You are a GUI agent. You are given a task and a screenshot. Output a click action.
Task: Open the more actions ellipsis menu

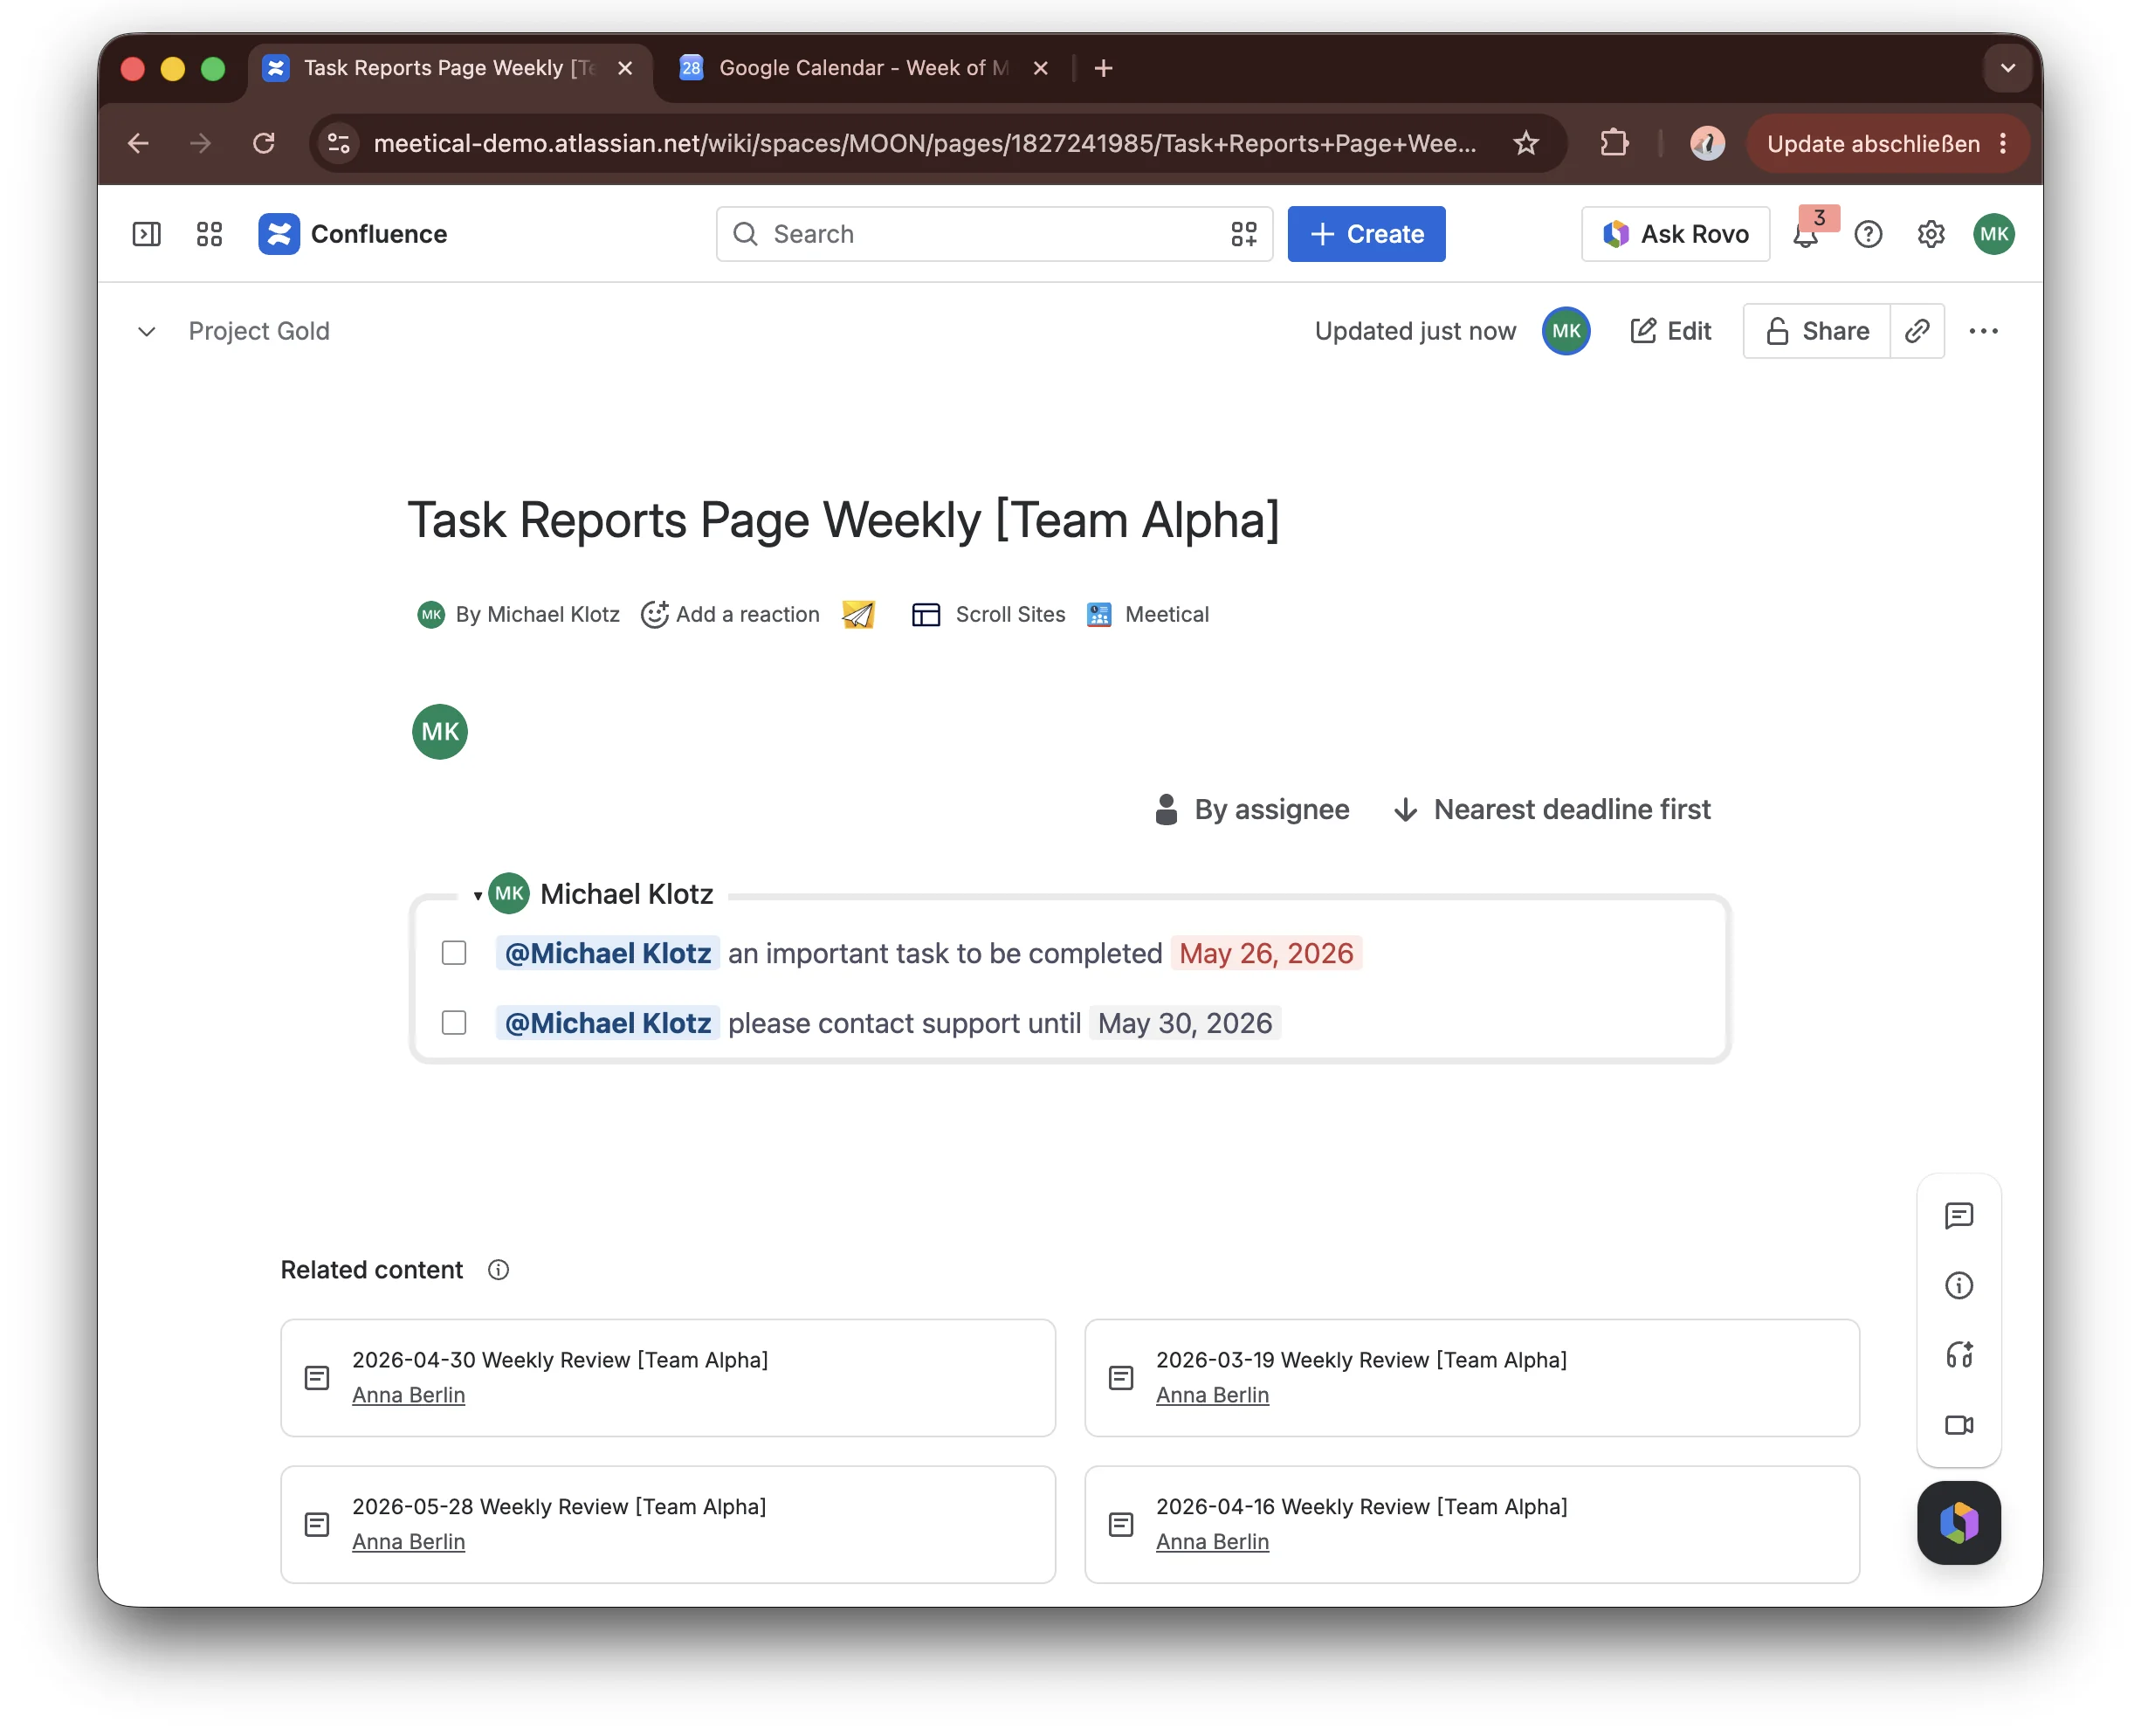1983,331
